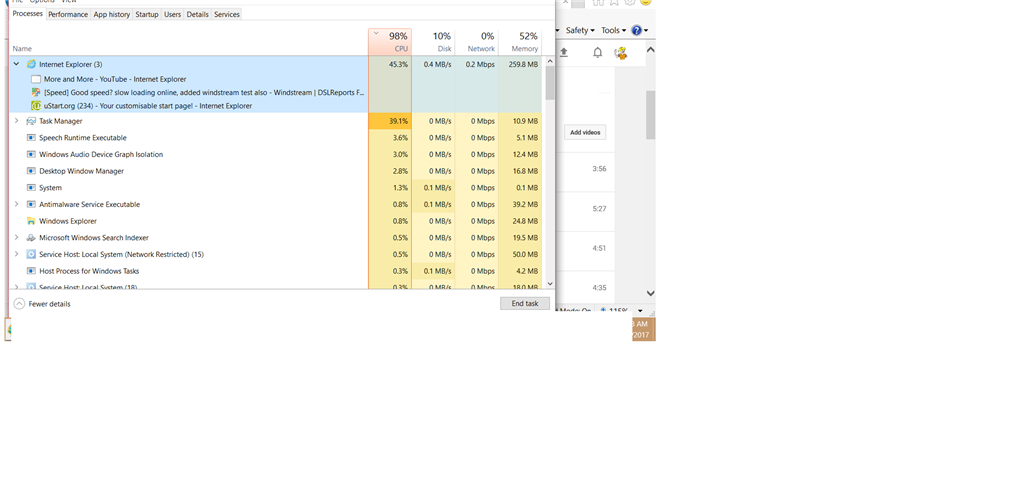Click the Speech Runtime Executable icon
The height and width of the screenshot is (480, 1024).
point(31,138)
